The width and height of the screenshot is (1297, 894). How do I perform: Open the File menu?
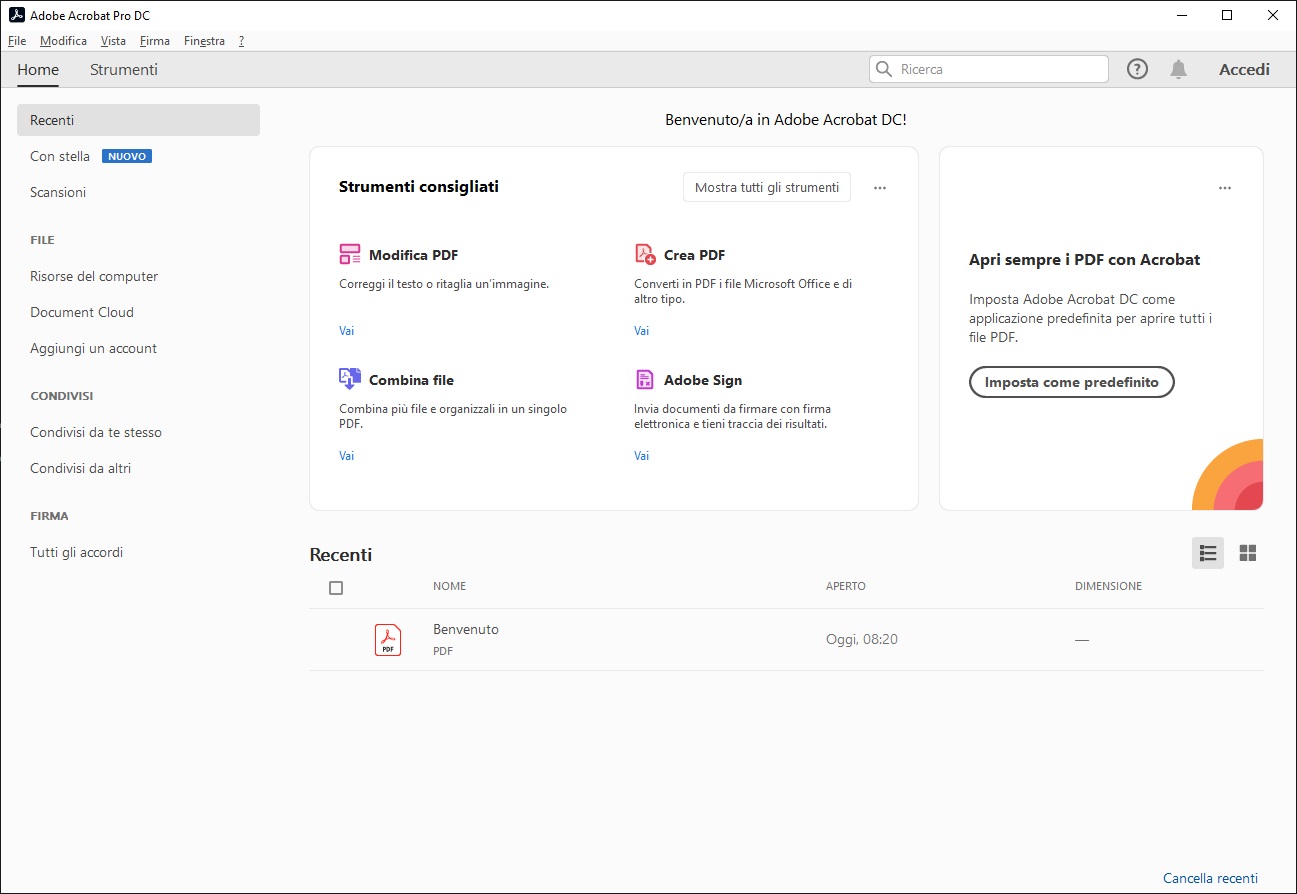click(x=17, y=41)
